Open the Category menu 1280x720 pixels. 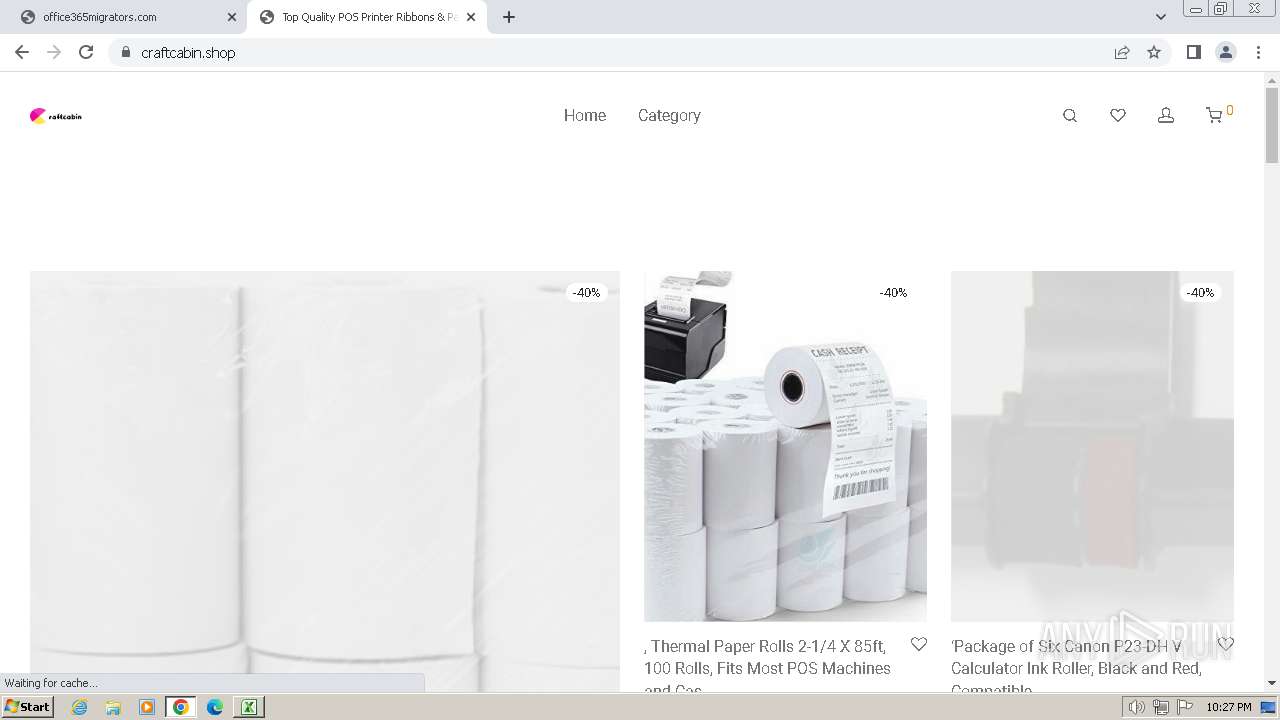coord(669,115)
